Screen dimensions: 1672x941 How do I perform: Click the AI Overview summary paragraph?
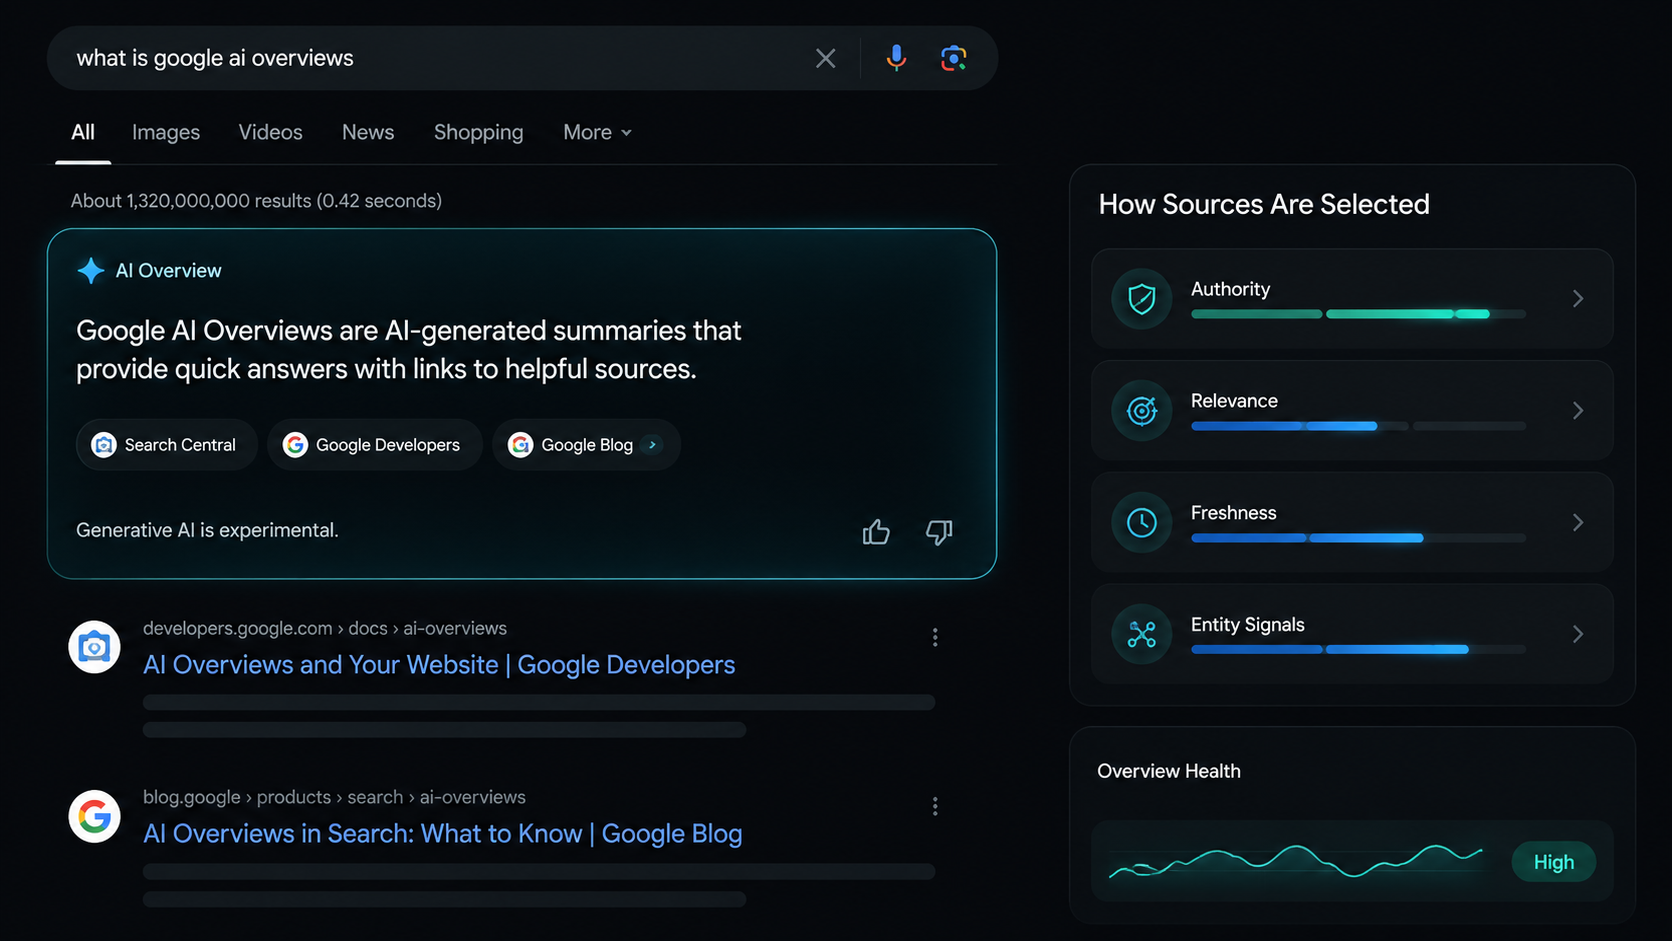(x=408, y=349)
